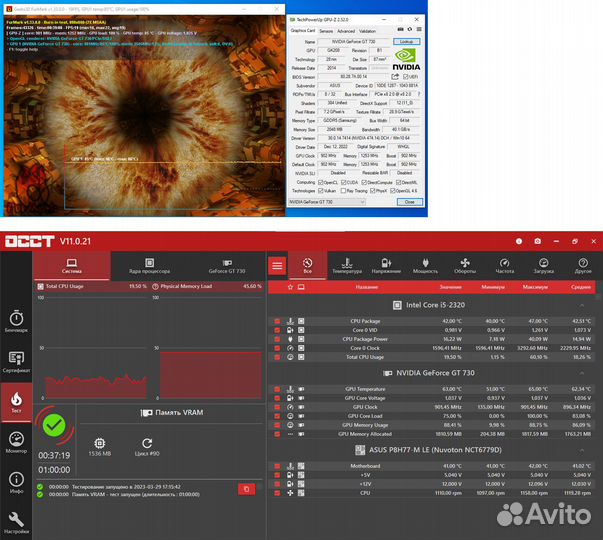Viewport: 603px width, 540px height.
Task: Open the Benchmark section in OCCT sidebar
Action: point(16,321)
